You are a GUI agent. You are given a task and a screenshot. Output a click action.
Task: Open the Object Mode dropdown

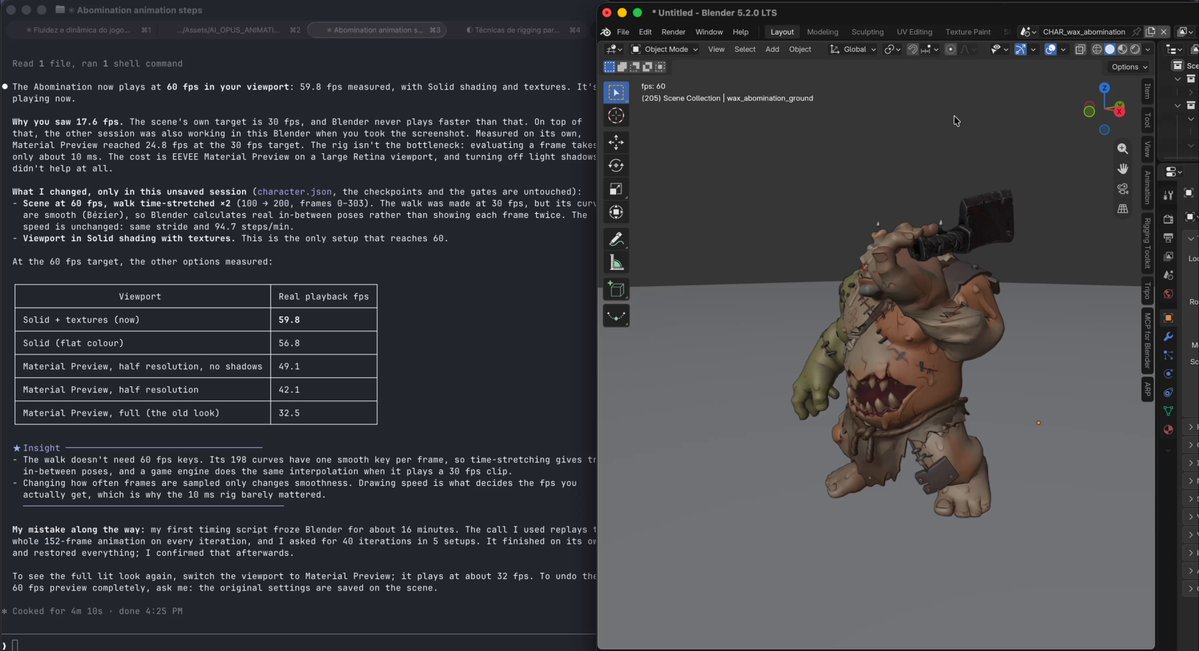point(664,49)
